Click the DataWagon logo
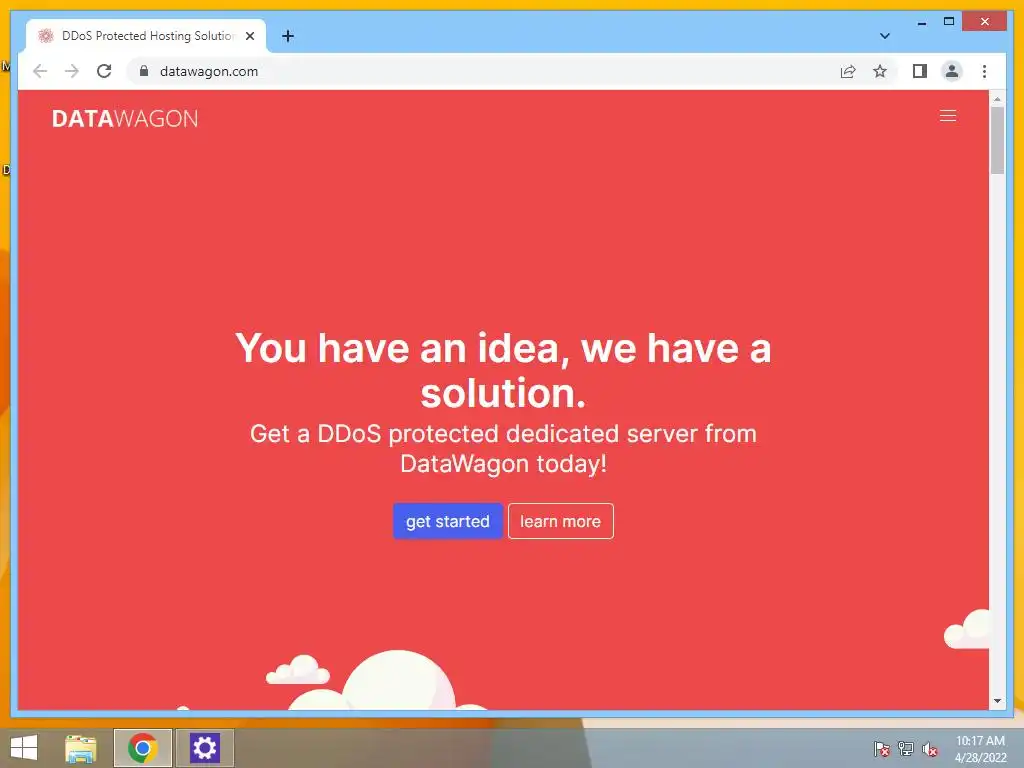This screenshot has width=1024, height=768. (125, 118)
